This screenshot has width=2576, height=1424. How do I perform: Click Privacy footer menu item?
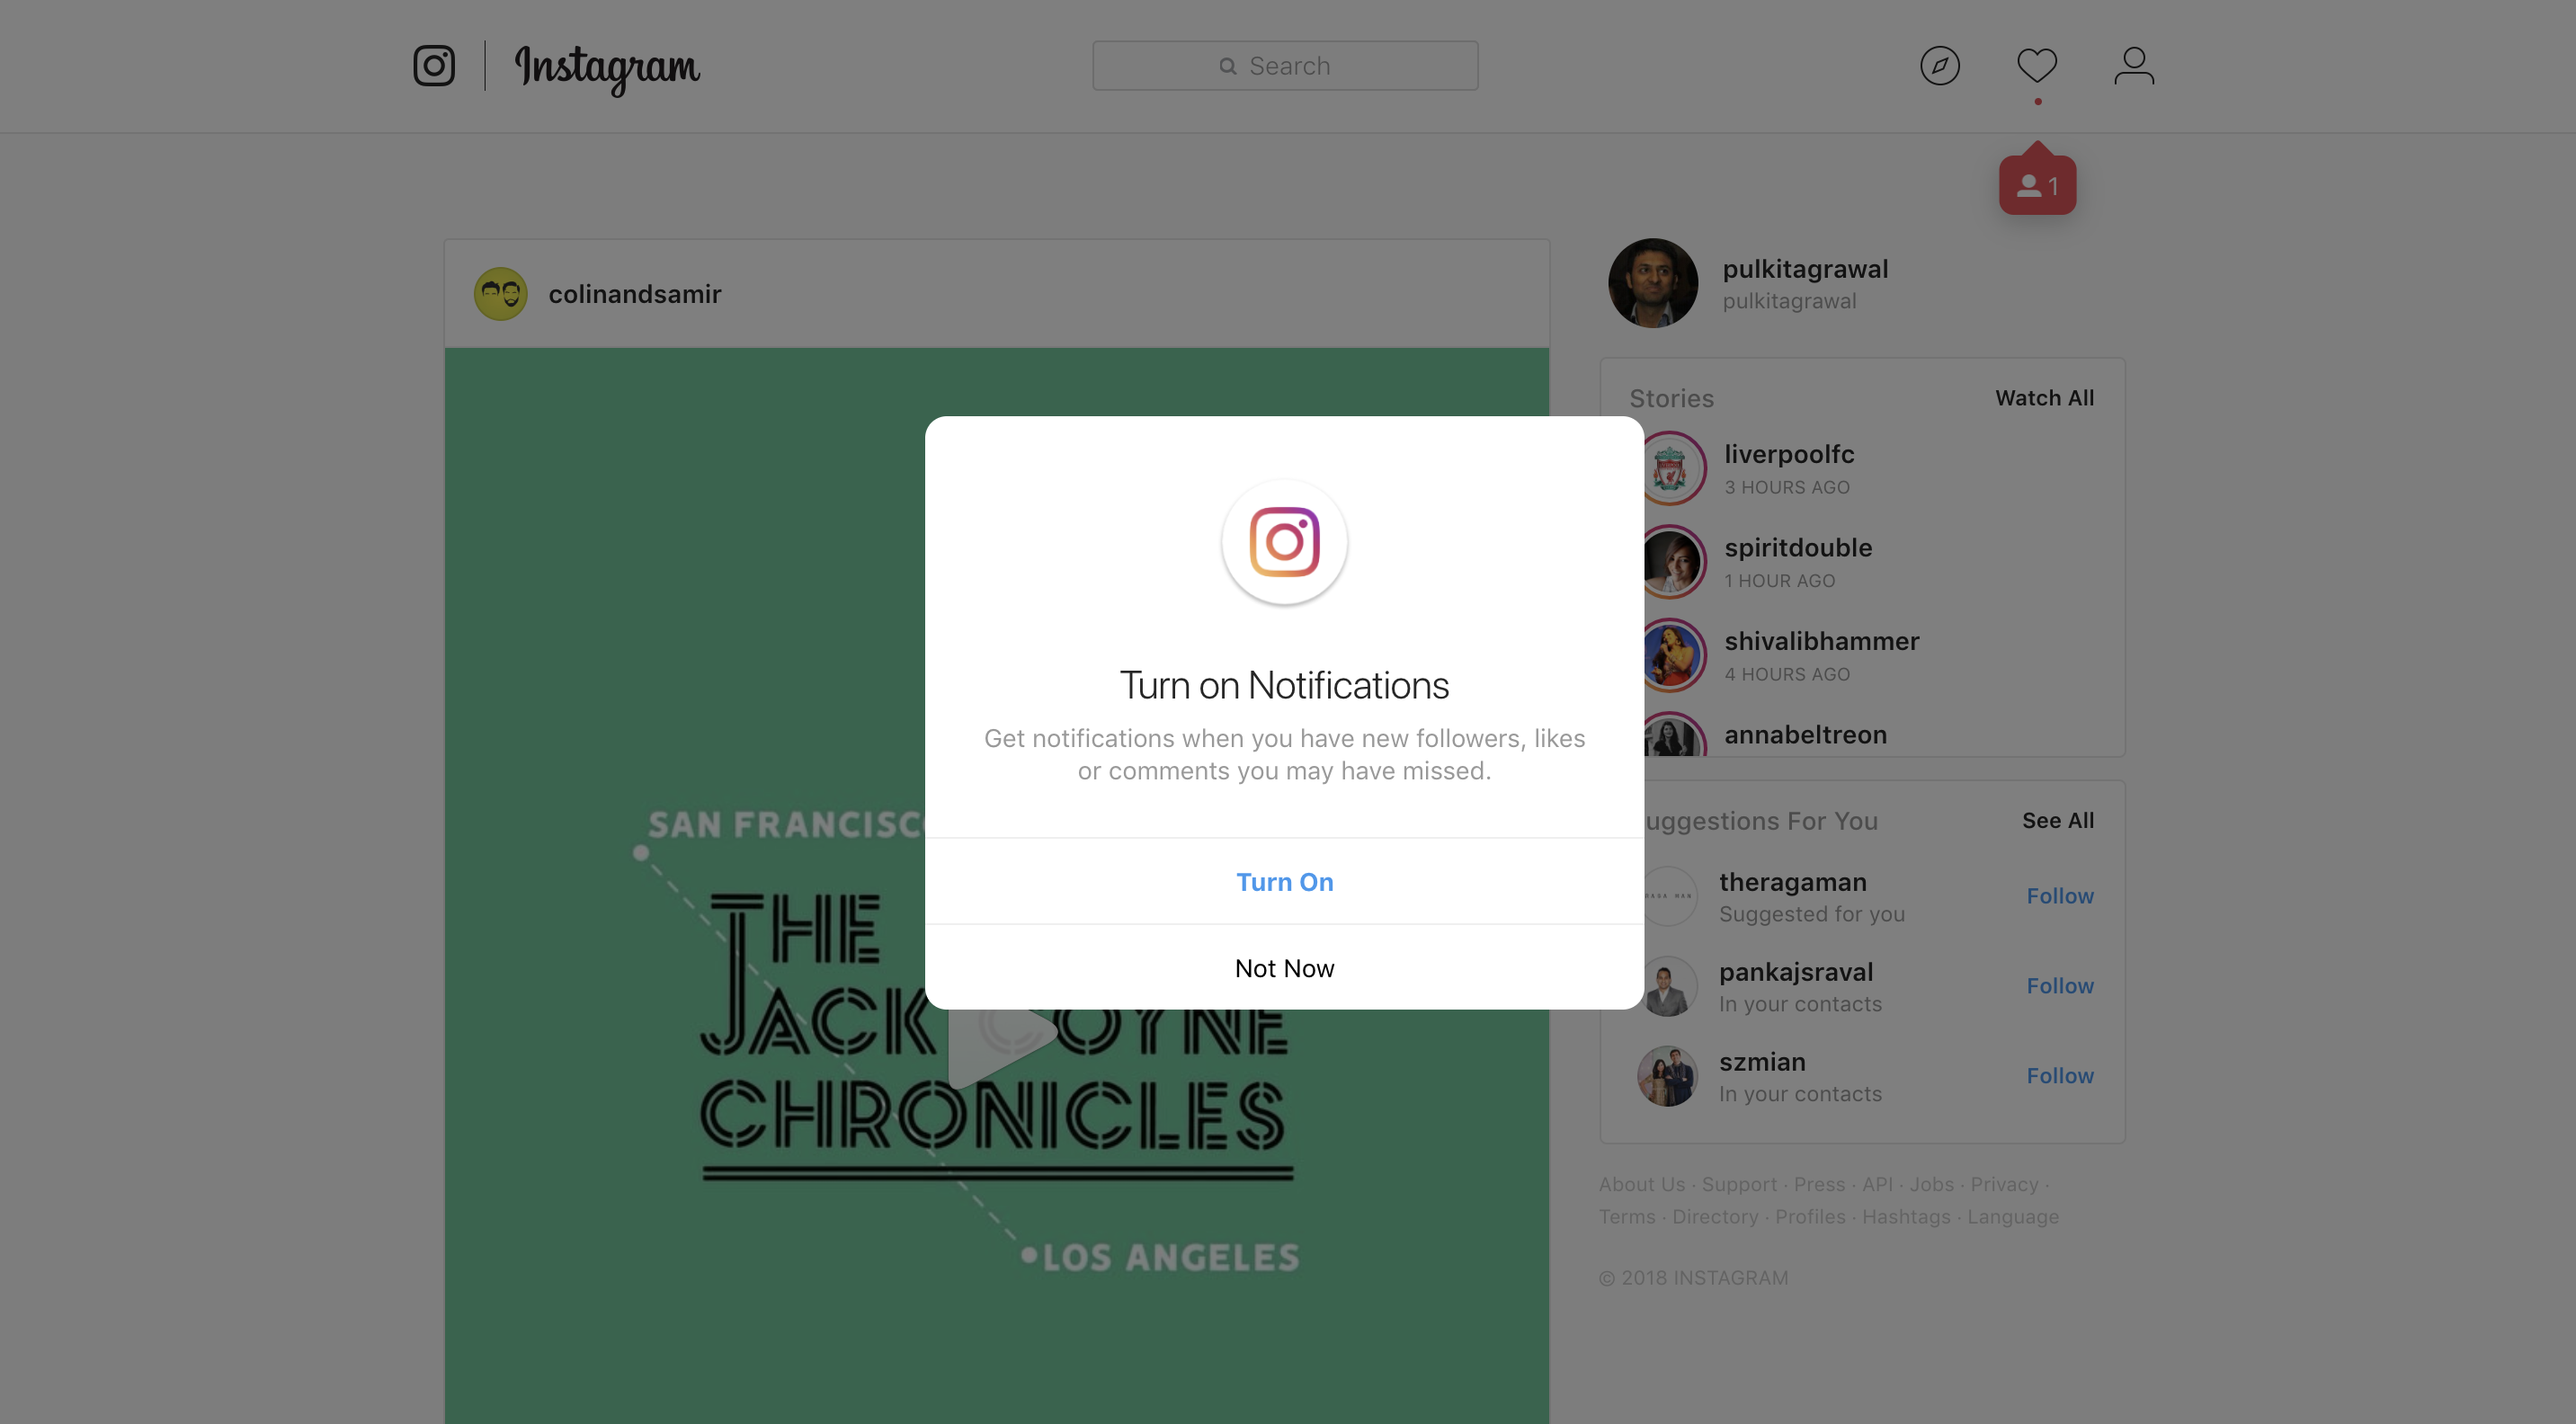[2002, 1184]
